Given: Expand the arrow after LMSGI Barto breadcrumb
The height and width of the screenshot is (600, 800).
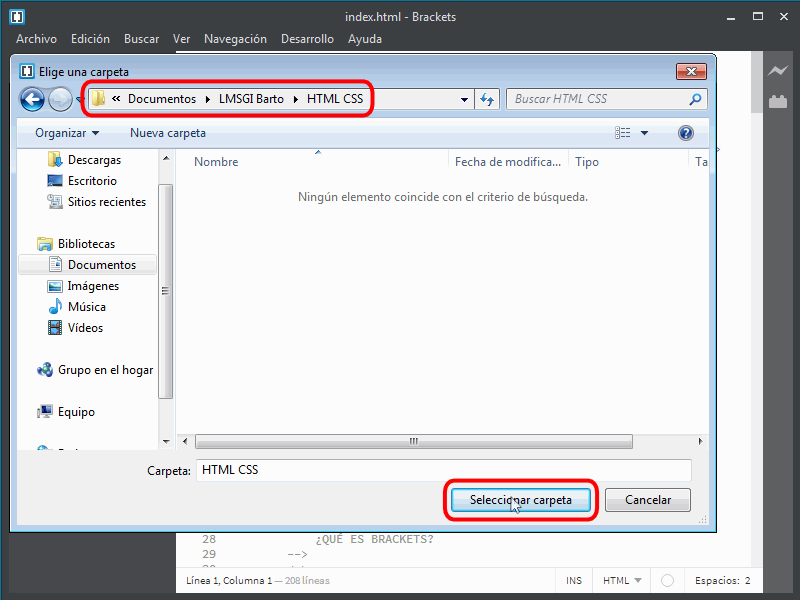Looking at the screenshot, I should click(x=295, y=99).
